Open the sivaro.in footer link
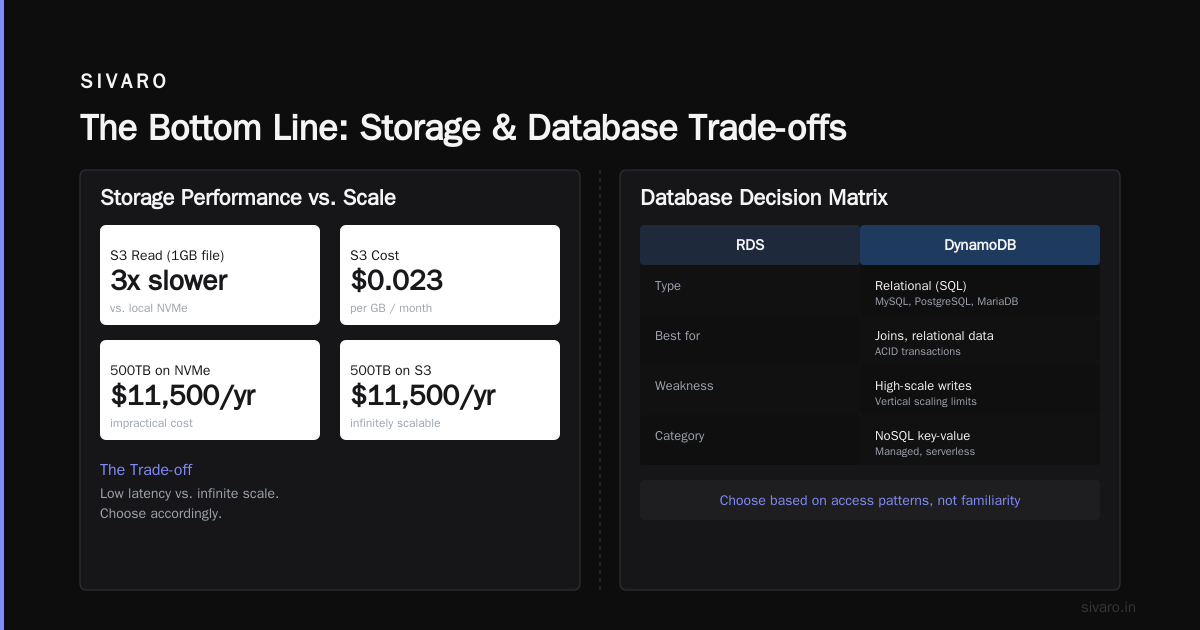This screenshot has height=630, width=1200. pyautogui.click(x=1108, y=607)
